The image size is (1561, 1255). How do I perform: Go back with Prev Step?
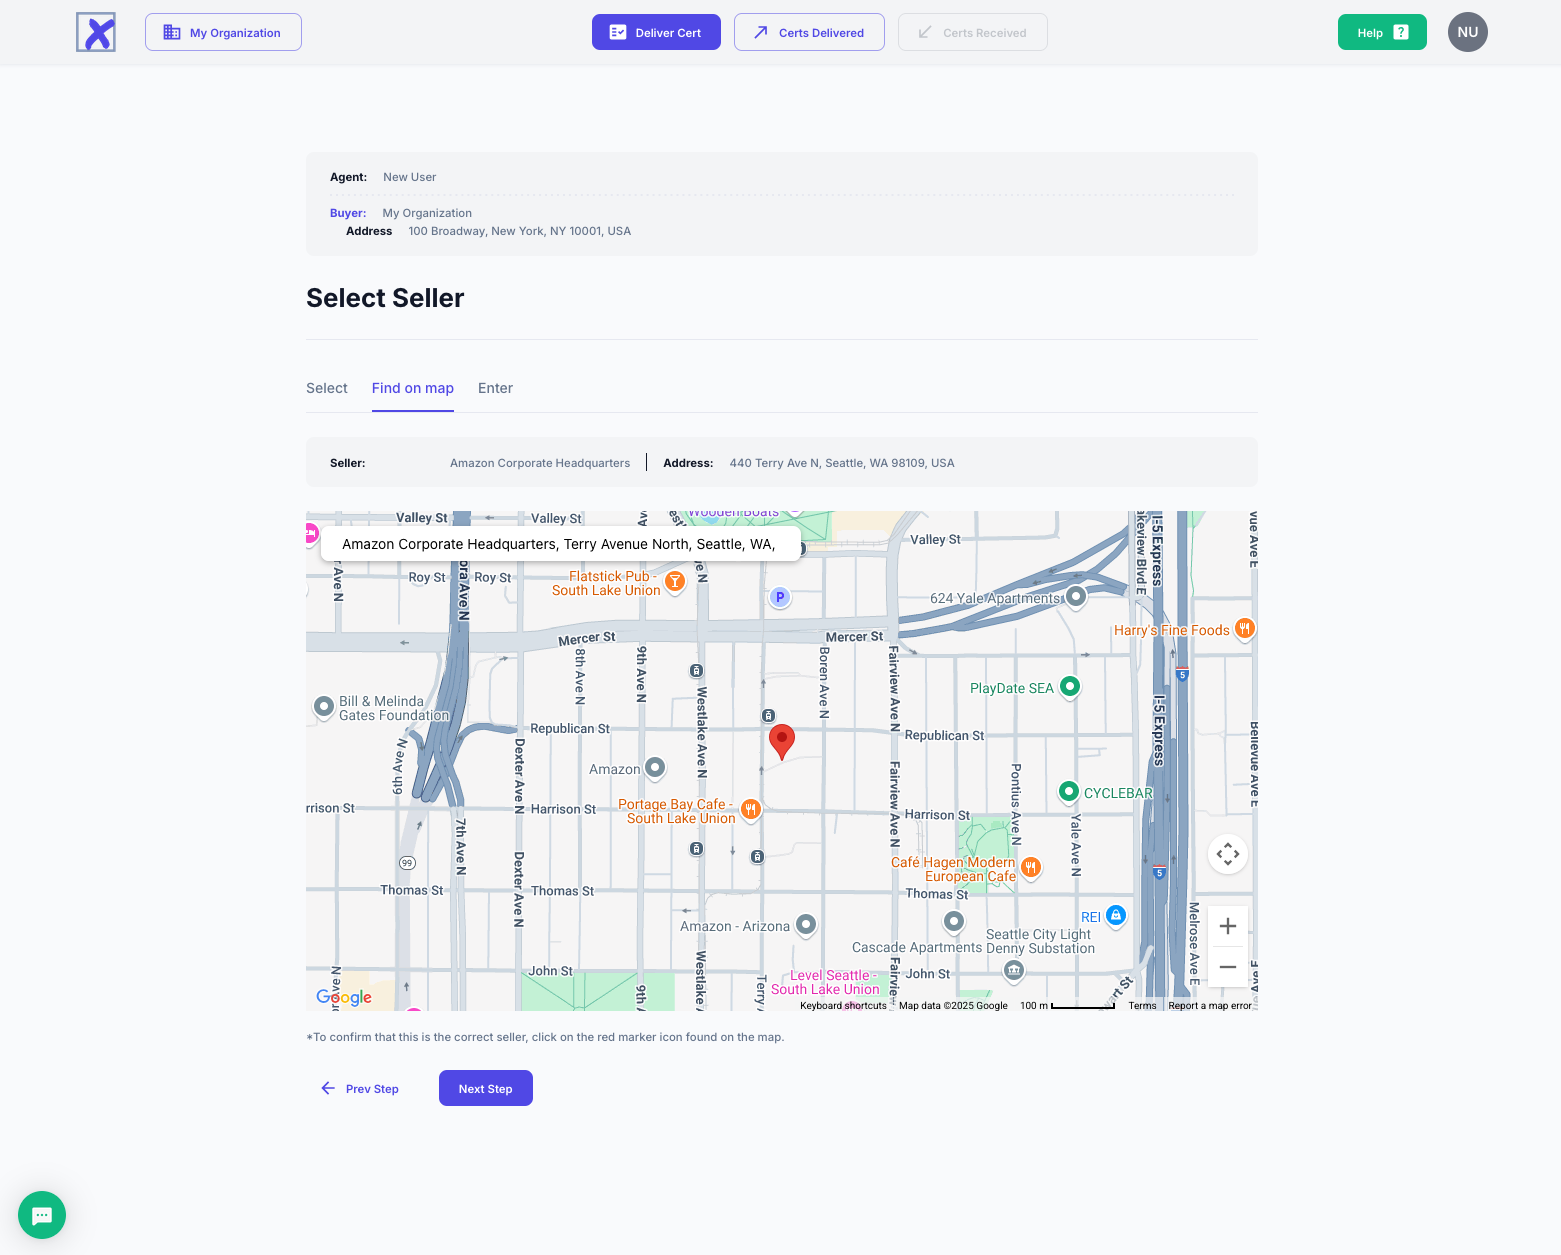click(360, 1088)
